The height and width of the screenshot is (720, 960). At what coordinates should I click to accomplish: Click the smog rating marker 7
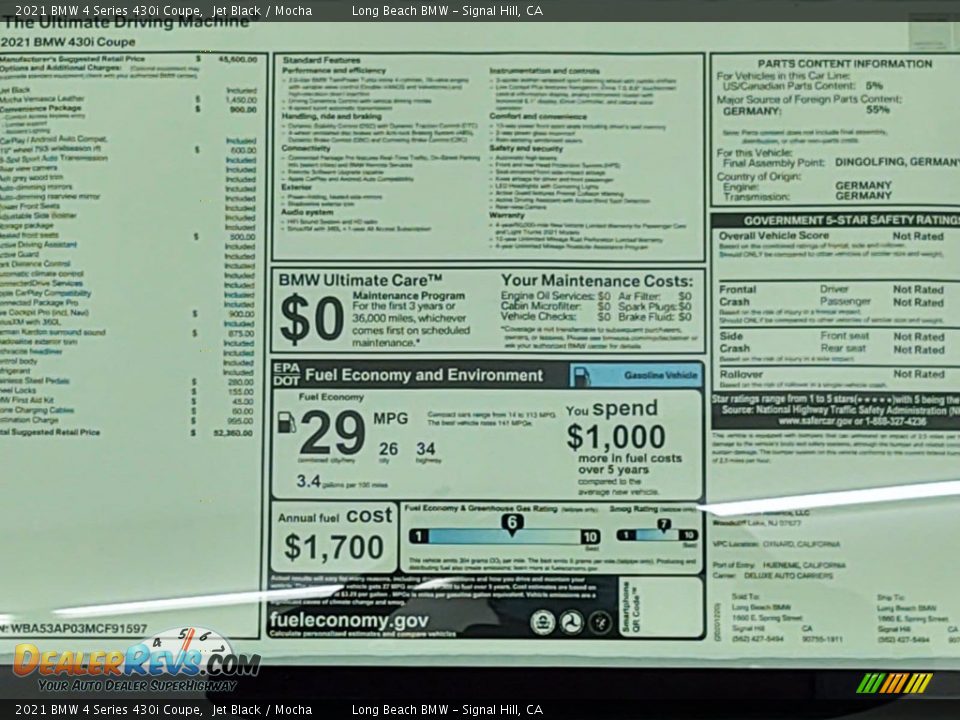664,525
